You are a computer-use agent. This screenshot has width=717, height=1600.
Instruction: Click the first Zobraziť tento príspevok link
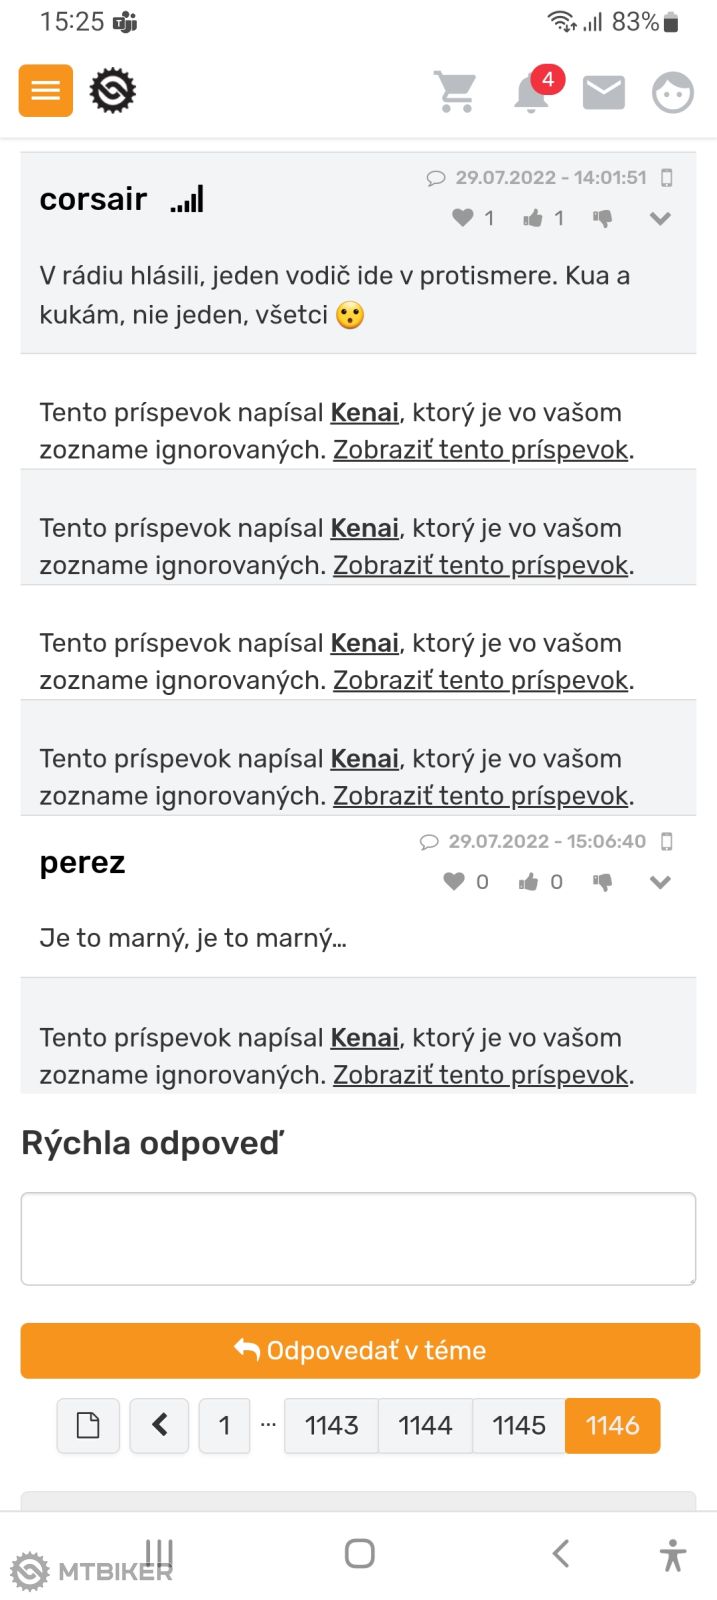[x=481, y=450]
